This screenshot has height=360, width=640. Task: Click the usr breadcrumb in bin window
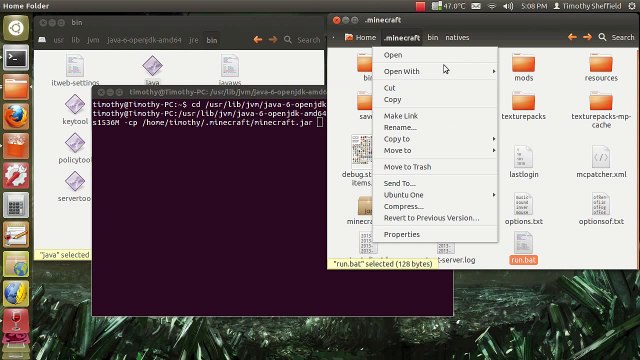tap(58, 40)
